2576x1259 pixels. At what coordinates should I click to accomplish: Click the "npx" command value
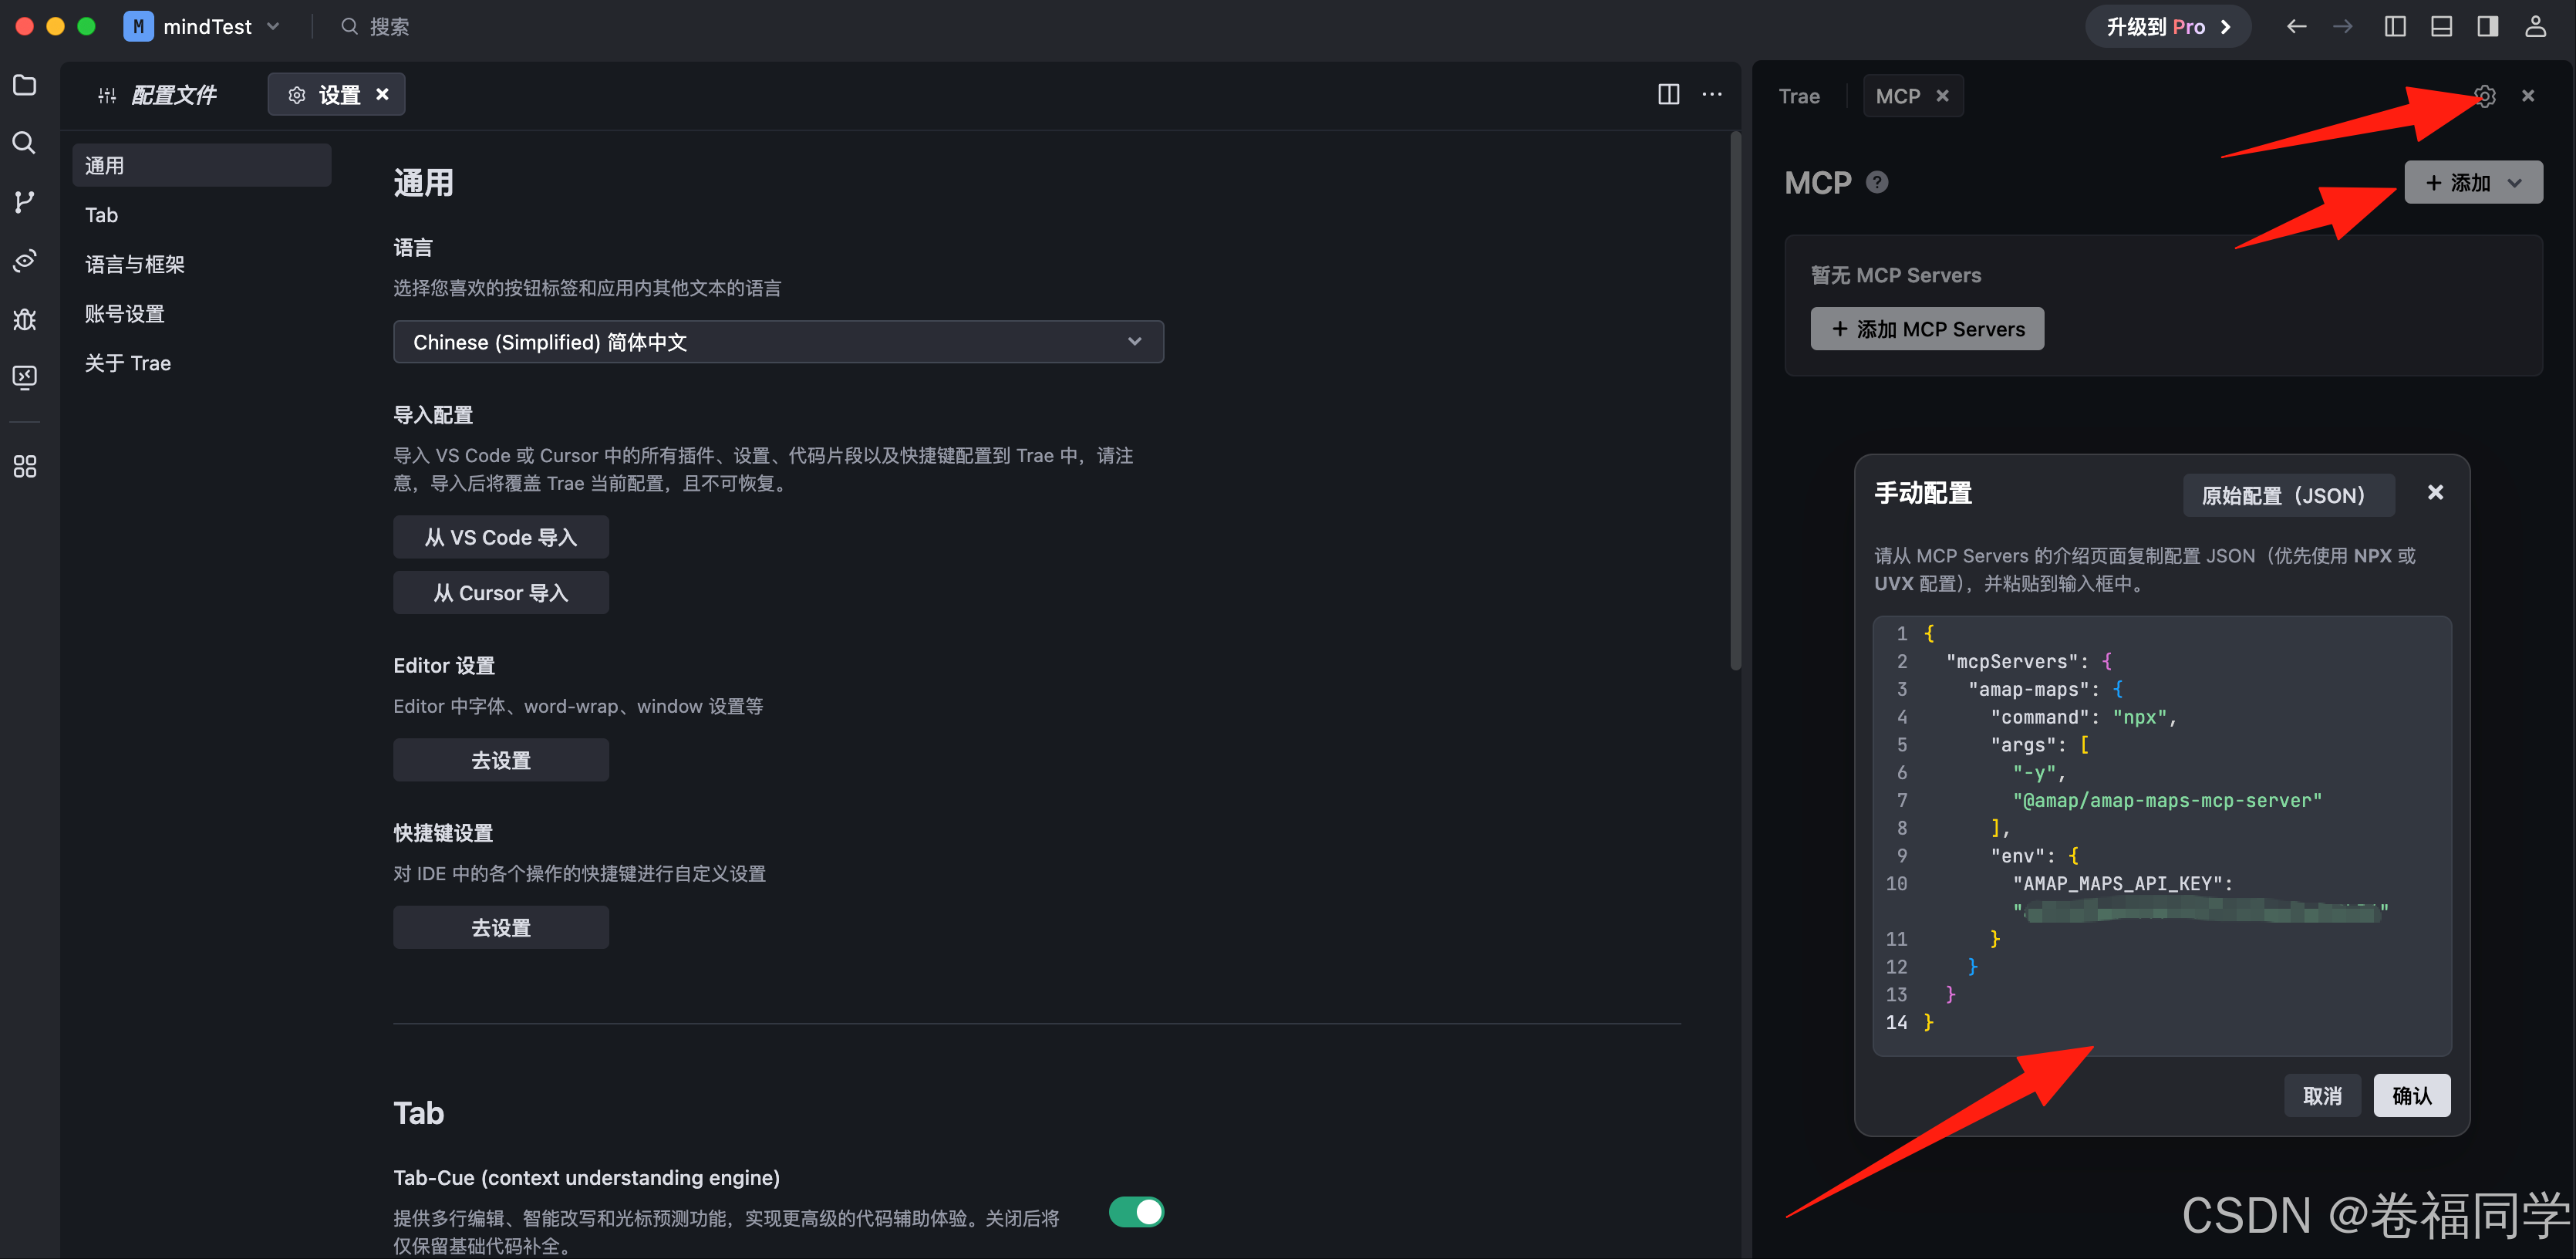point(2139,717)
